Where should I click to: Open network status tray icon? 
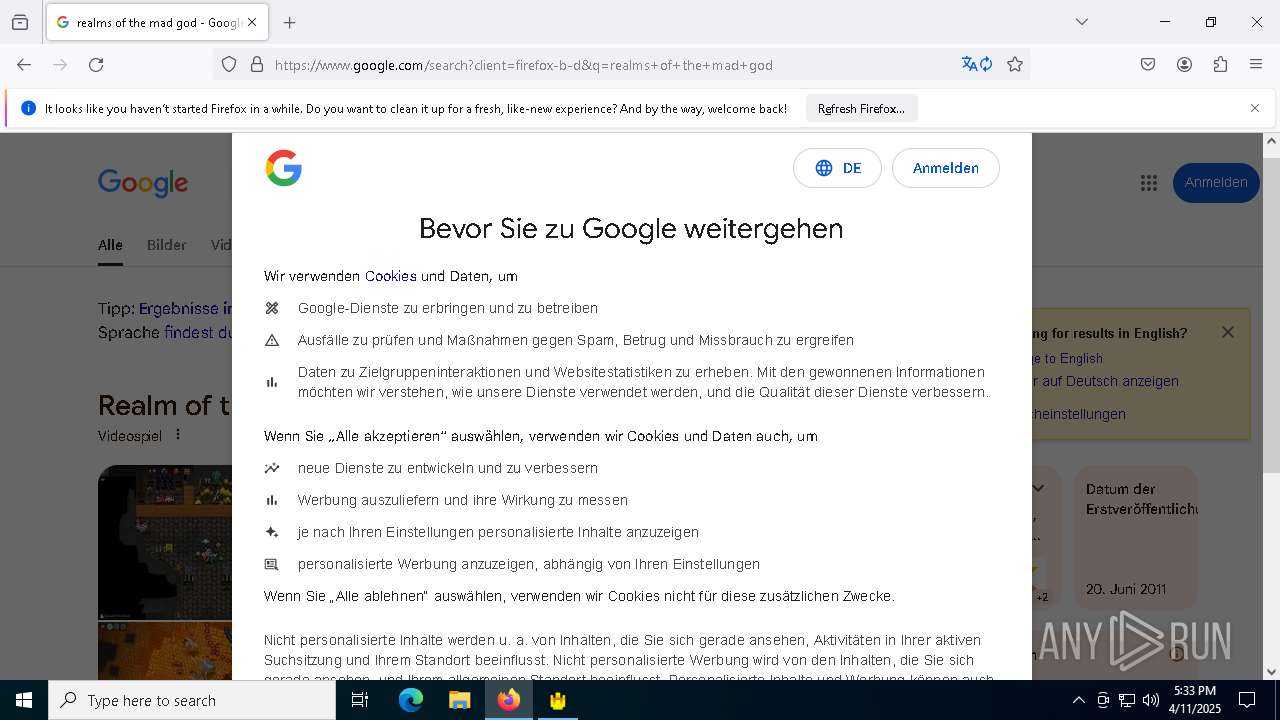1127,700
